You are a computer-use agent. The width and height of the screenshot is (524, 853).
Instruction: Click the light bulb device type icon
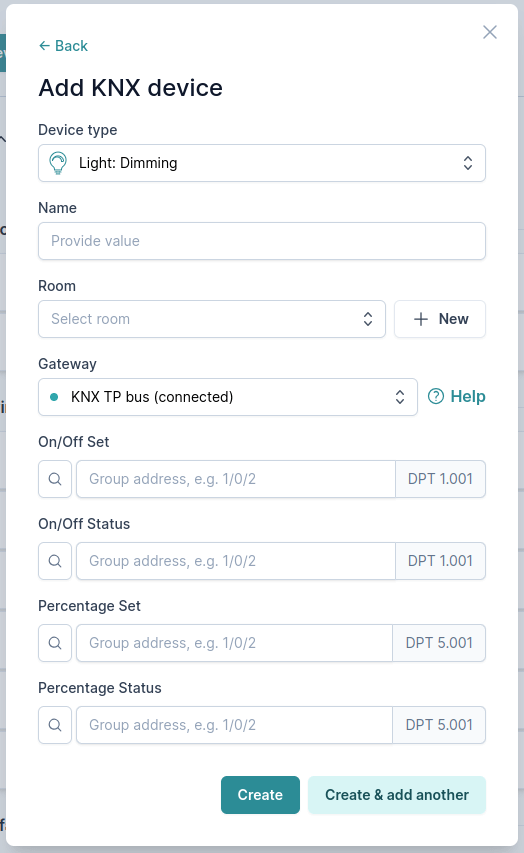click(58, 163)
